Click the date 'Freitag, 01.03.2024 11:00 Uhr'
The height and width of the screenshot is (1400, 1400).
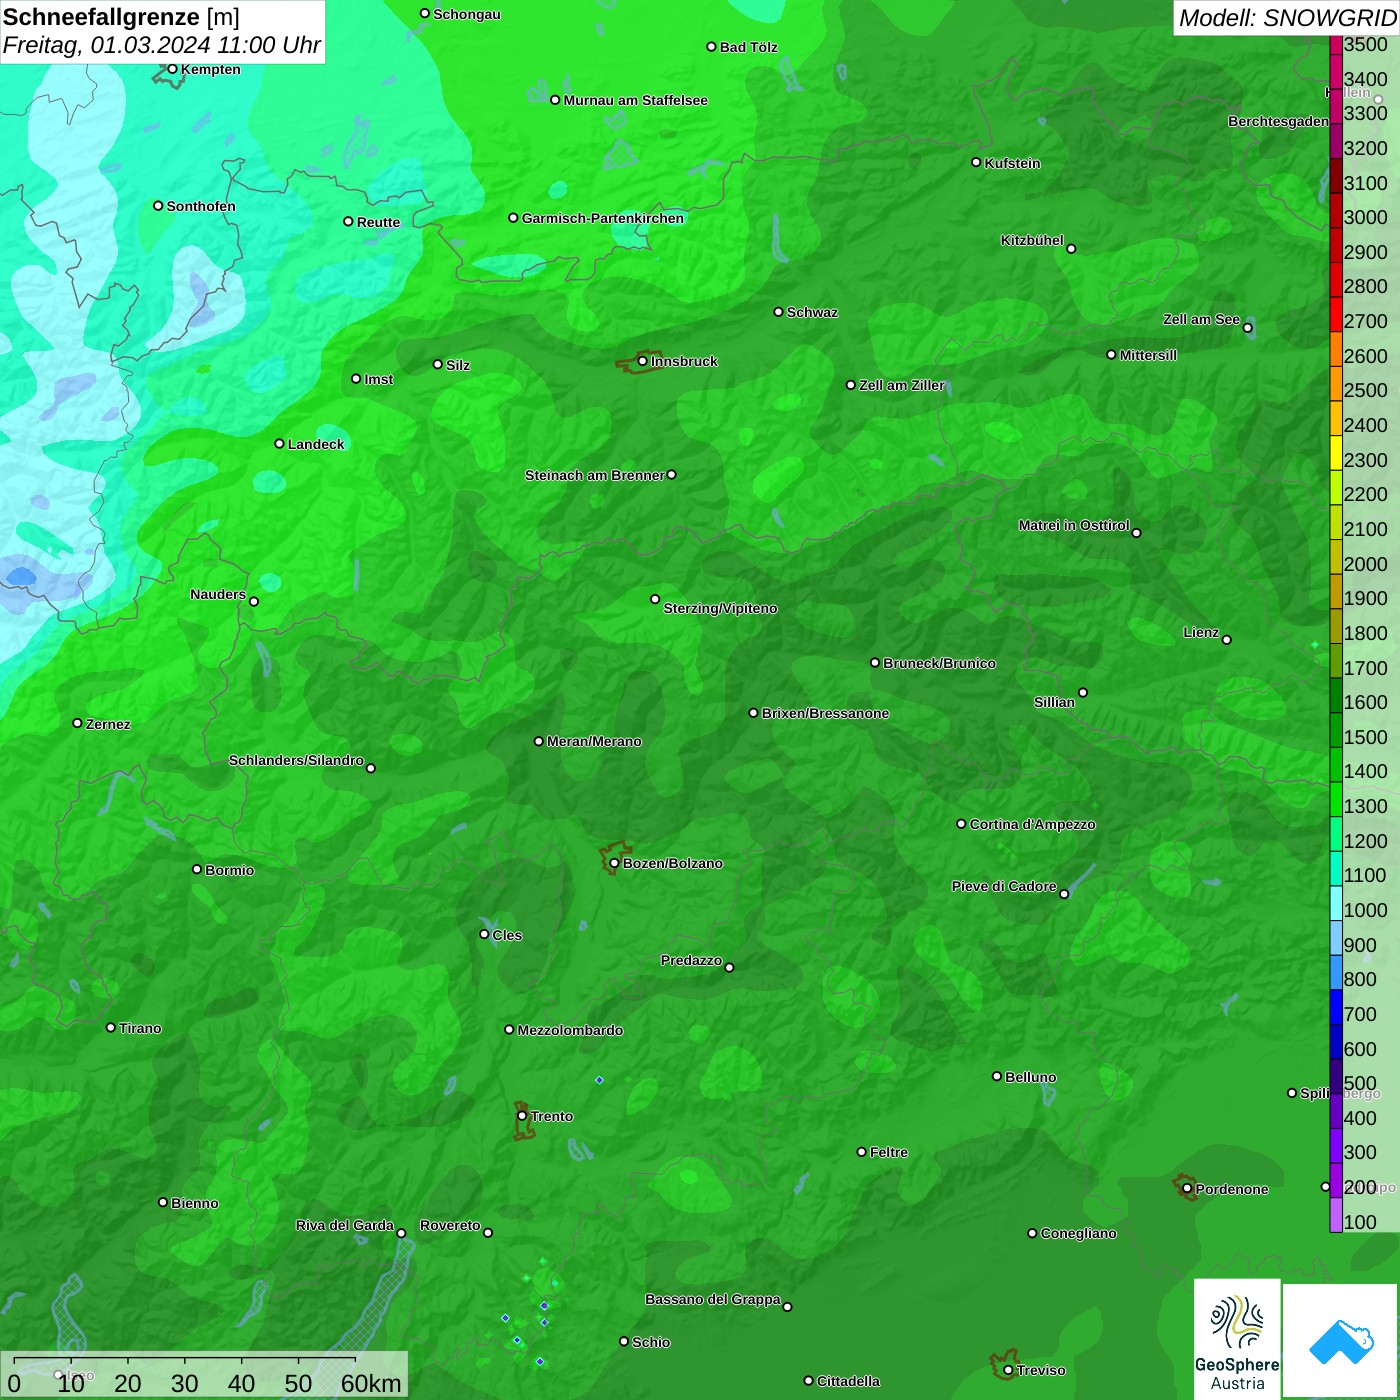[x=162, y=45]
